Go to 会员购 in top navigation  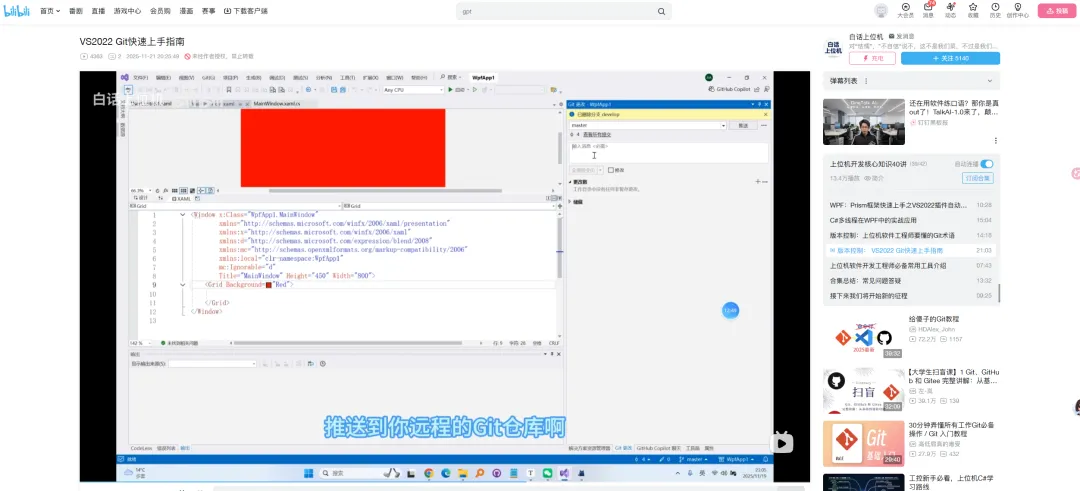pos(160,11)
